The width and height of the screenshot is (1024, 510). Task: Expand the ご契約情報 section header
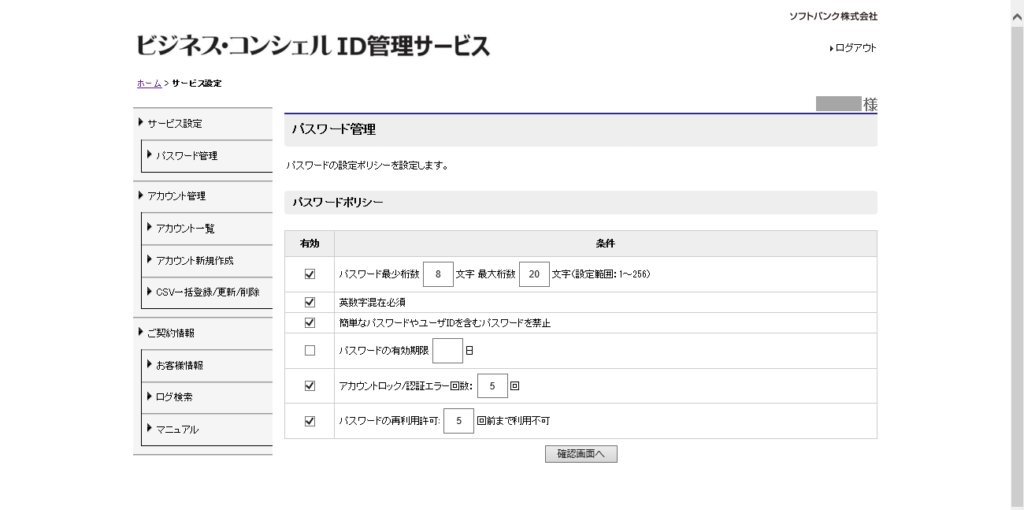170,333
